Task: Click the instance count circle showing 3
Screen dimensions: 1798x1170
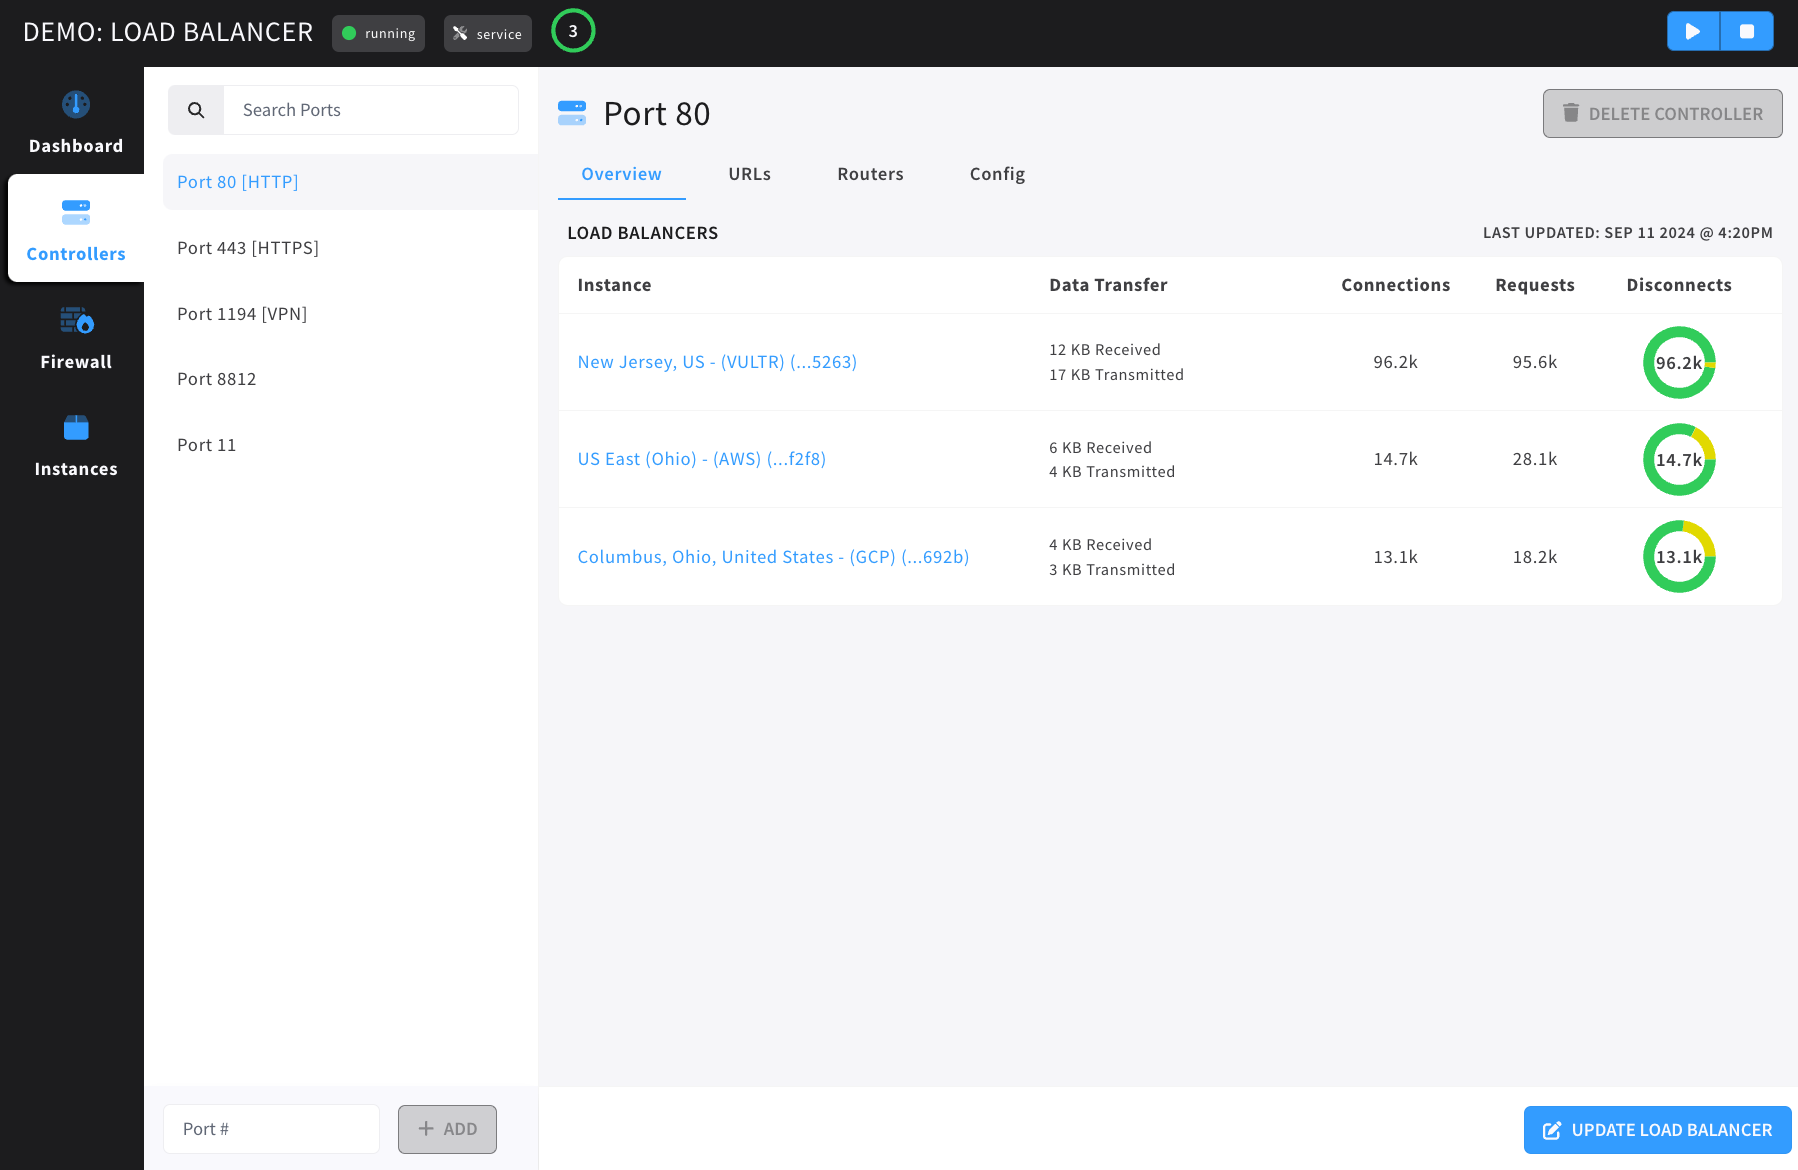Action: pos(573,31)
